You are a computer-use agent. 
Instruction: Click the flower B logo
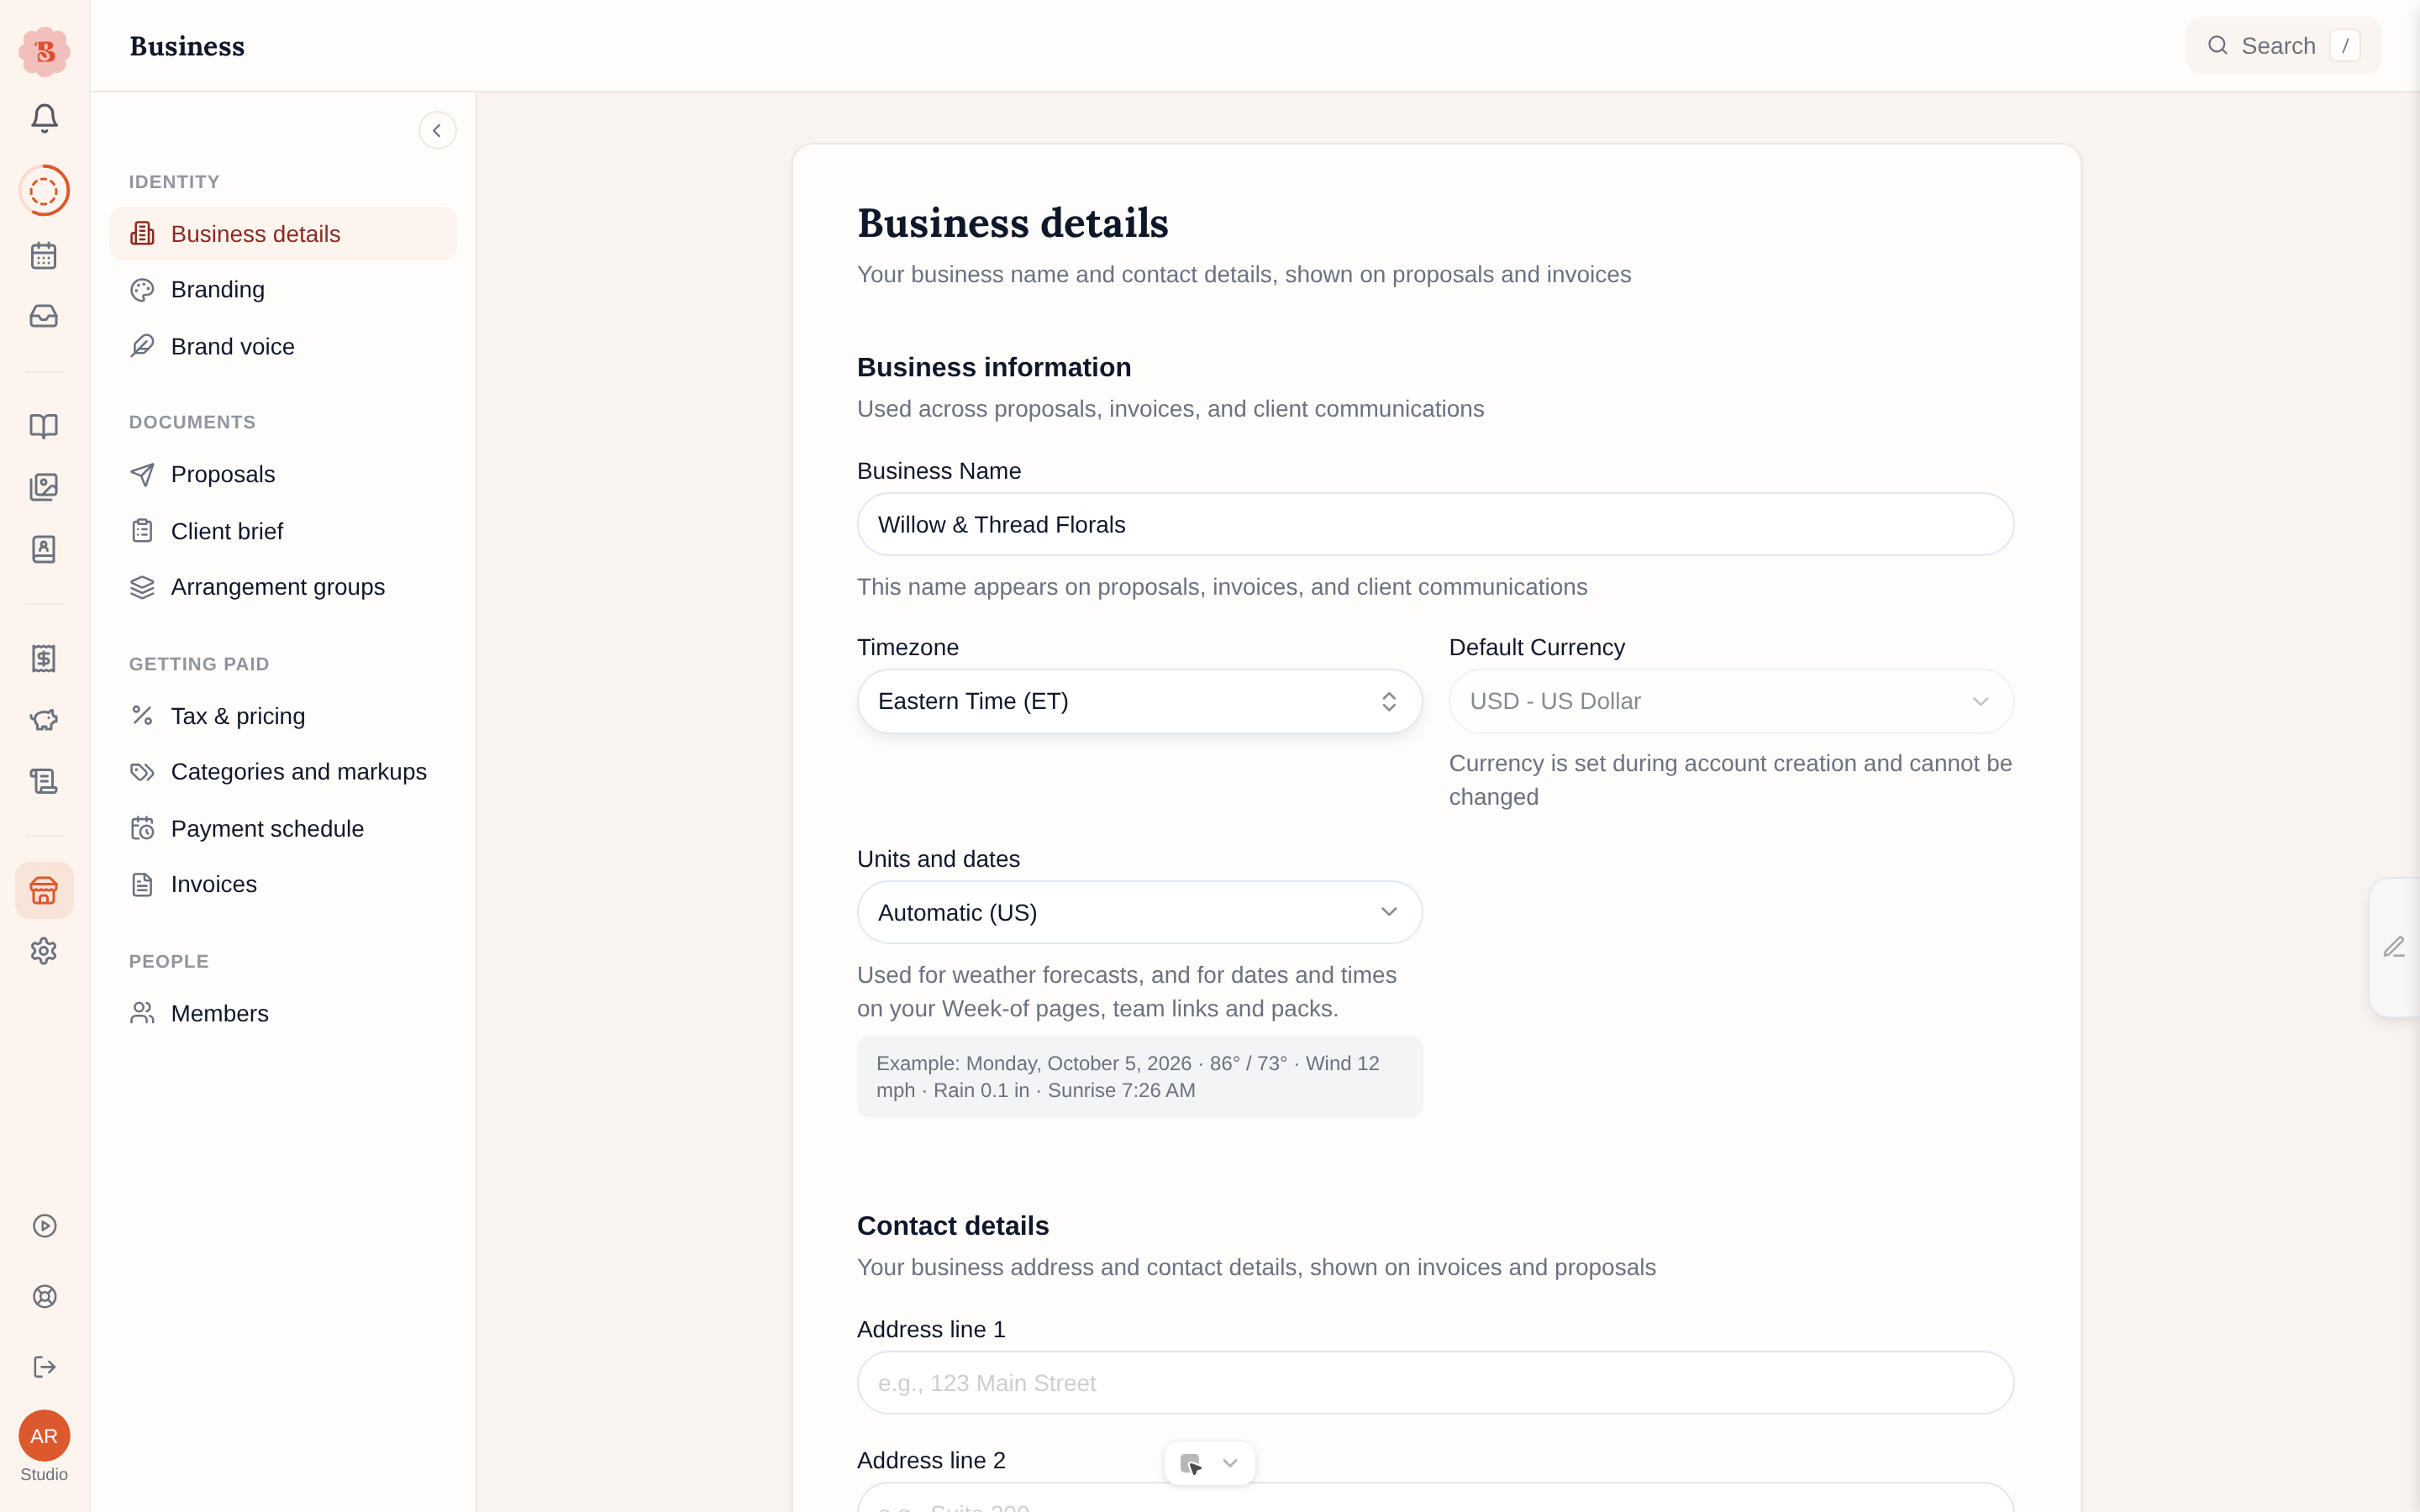click(x=44, y=51)
